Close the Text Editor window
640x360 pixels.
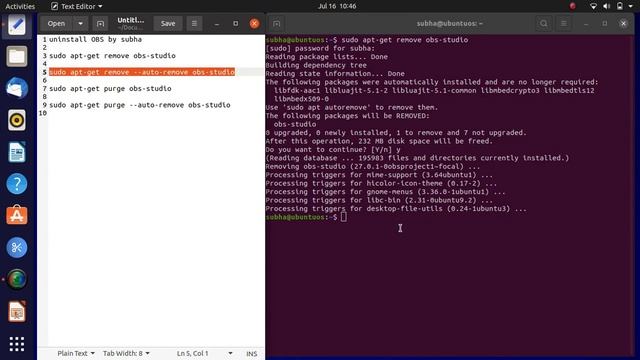[x=254, y=24]
